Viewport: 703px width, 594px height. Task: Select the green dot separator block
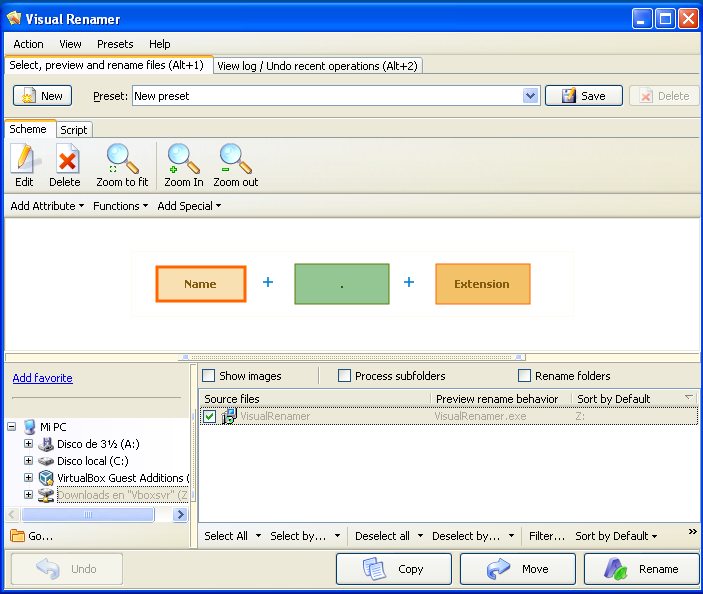[x=342, y=284]
